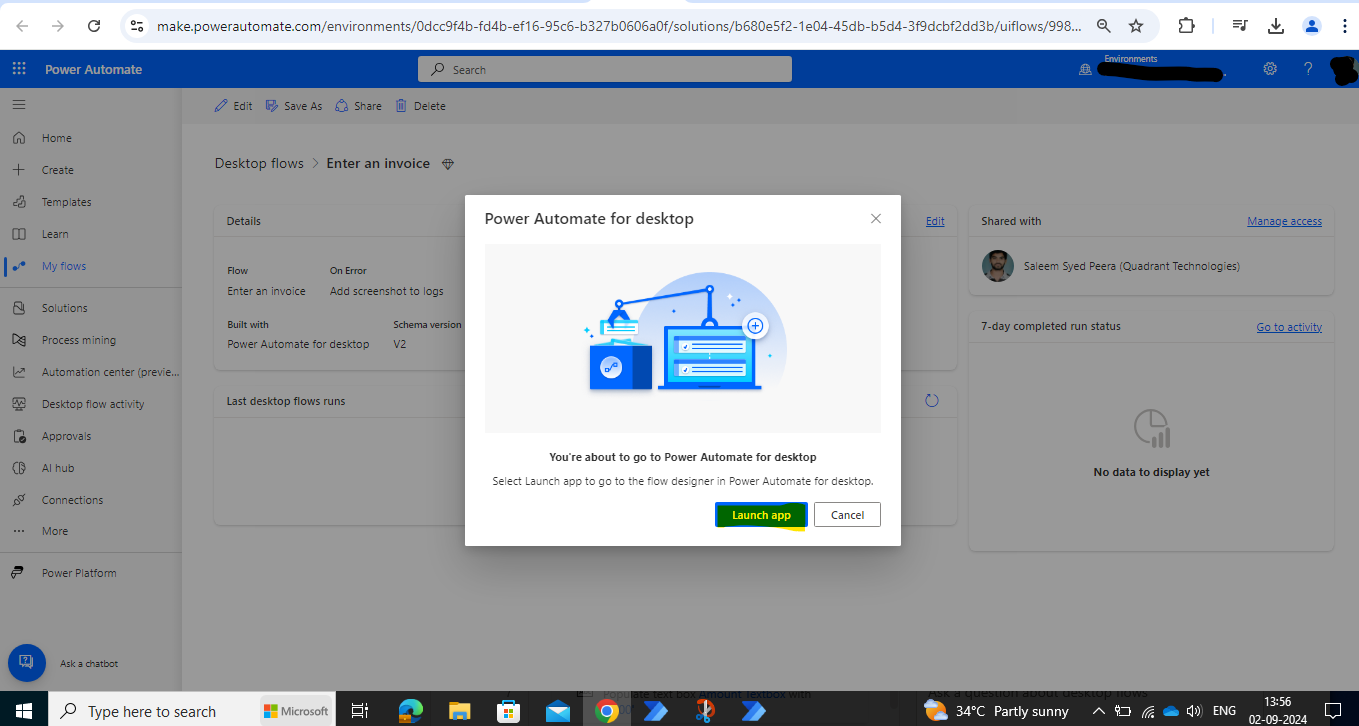Click the Power Automate search box
Viewport: 1359px width, 726px height.
click(605, 69)
